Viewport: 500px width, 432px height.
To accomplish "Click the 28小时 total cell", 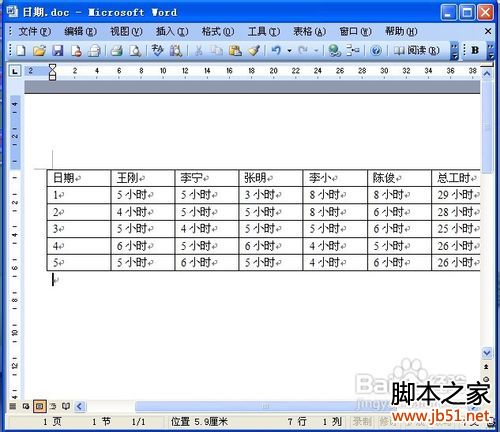I will click(x=456, y=212).
